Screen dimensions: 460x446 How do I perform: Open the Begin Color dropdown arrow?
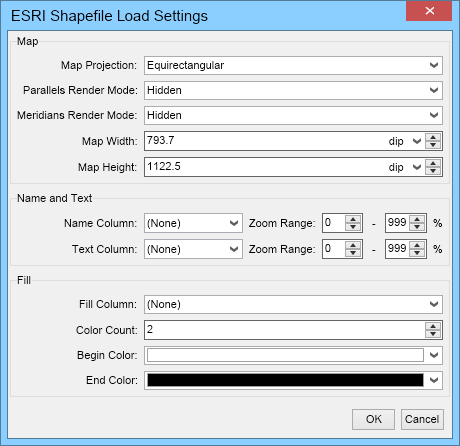pyautogui.click(x=434, y=355)
